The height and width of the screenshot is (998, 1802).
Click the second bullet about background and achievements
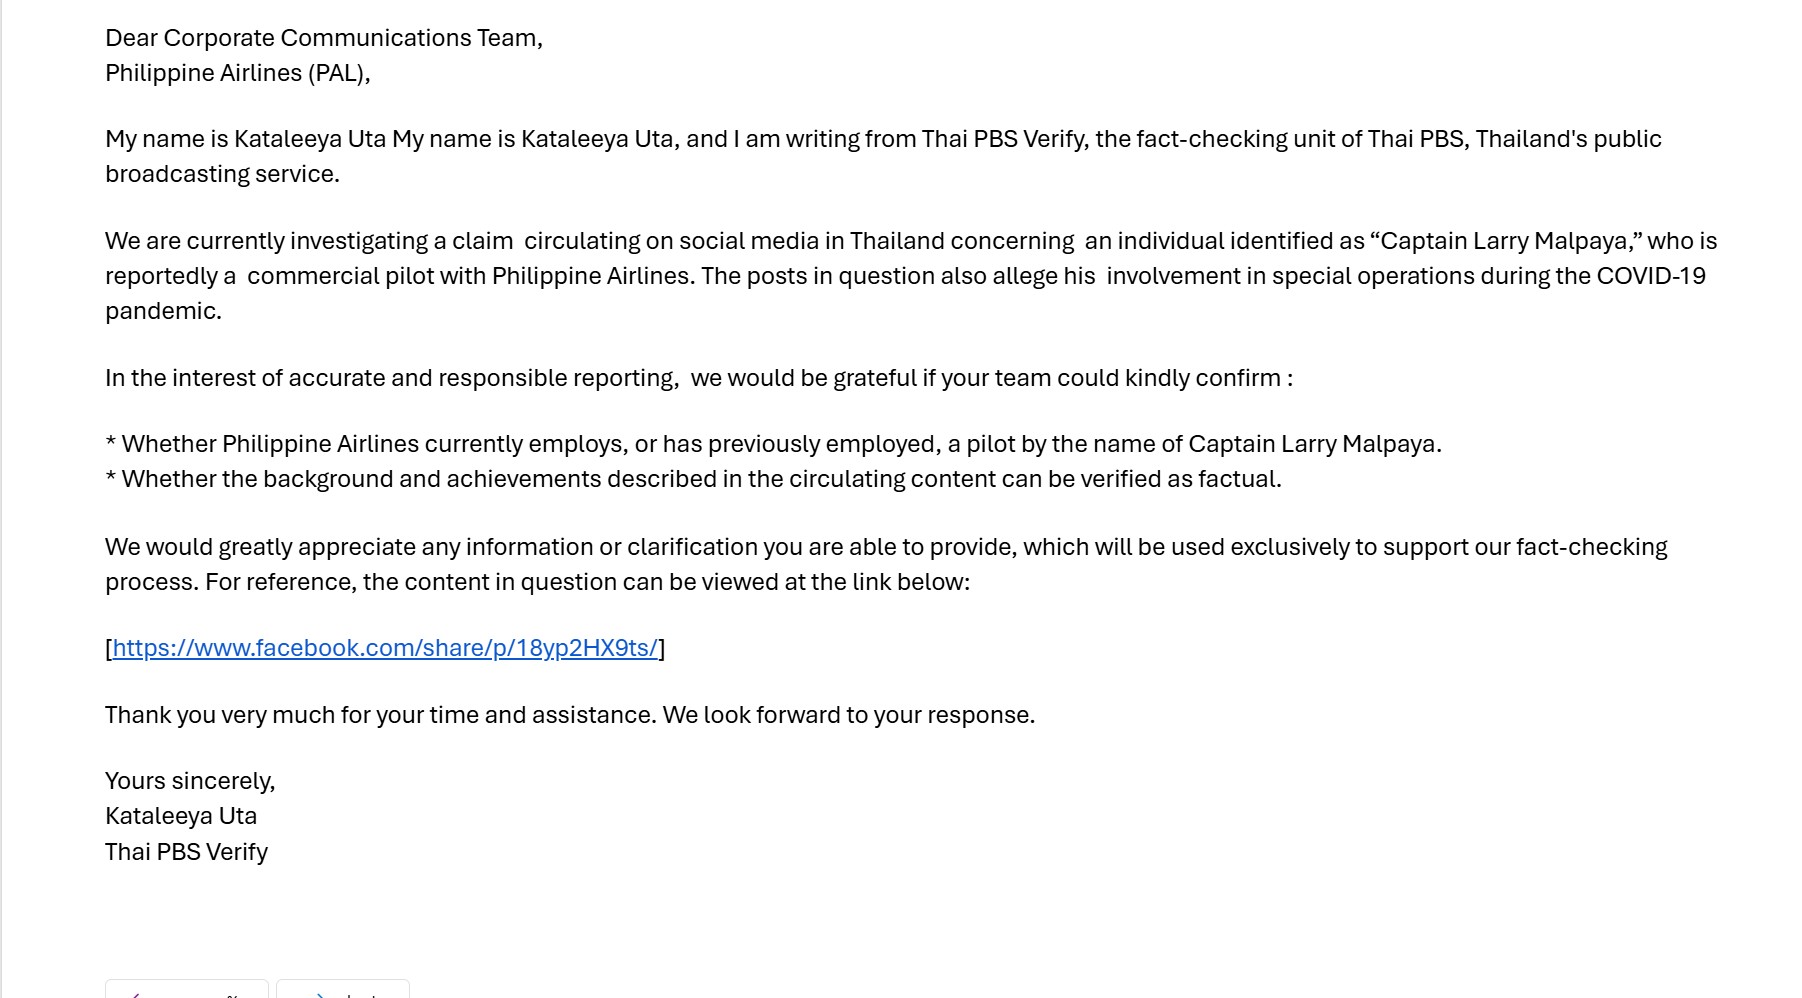tap(694, 479)
